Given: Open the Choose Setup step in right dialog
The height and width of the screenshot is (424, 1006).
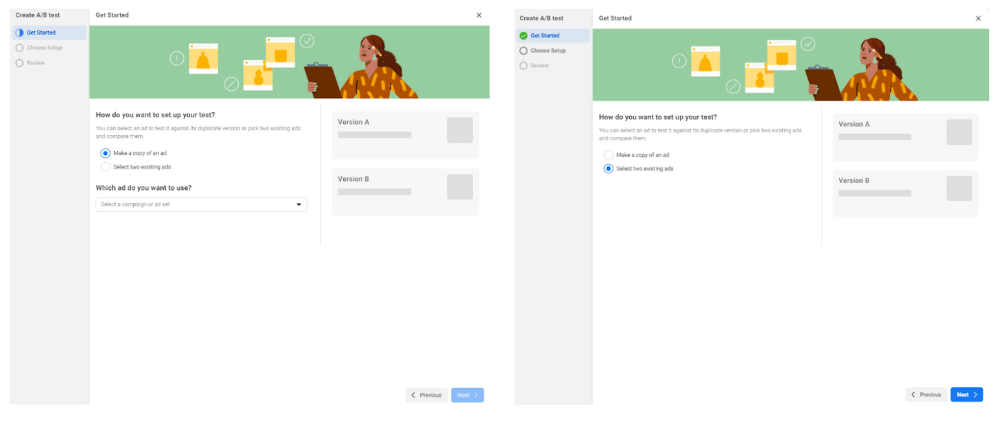Looking at the screenshot, I should (x=547, y=50).
